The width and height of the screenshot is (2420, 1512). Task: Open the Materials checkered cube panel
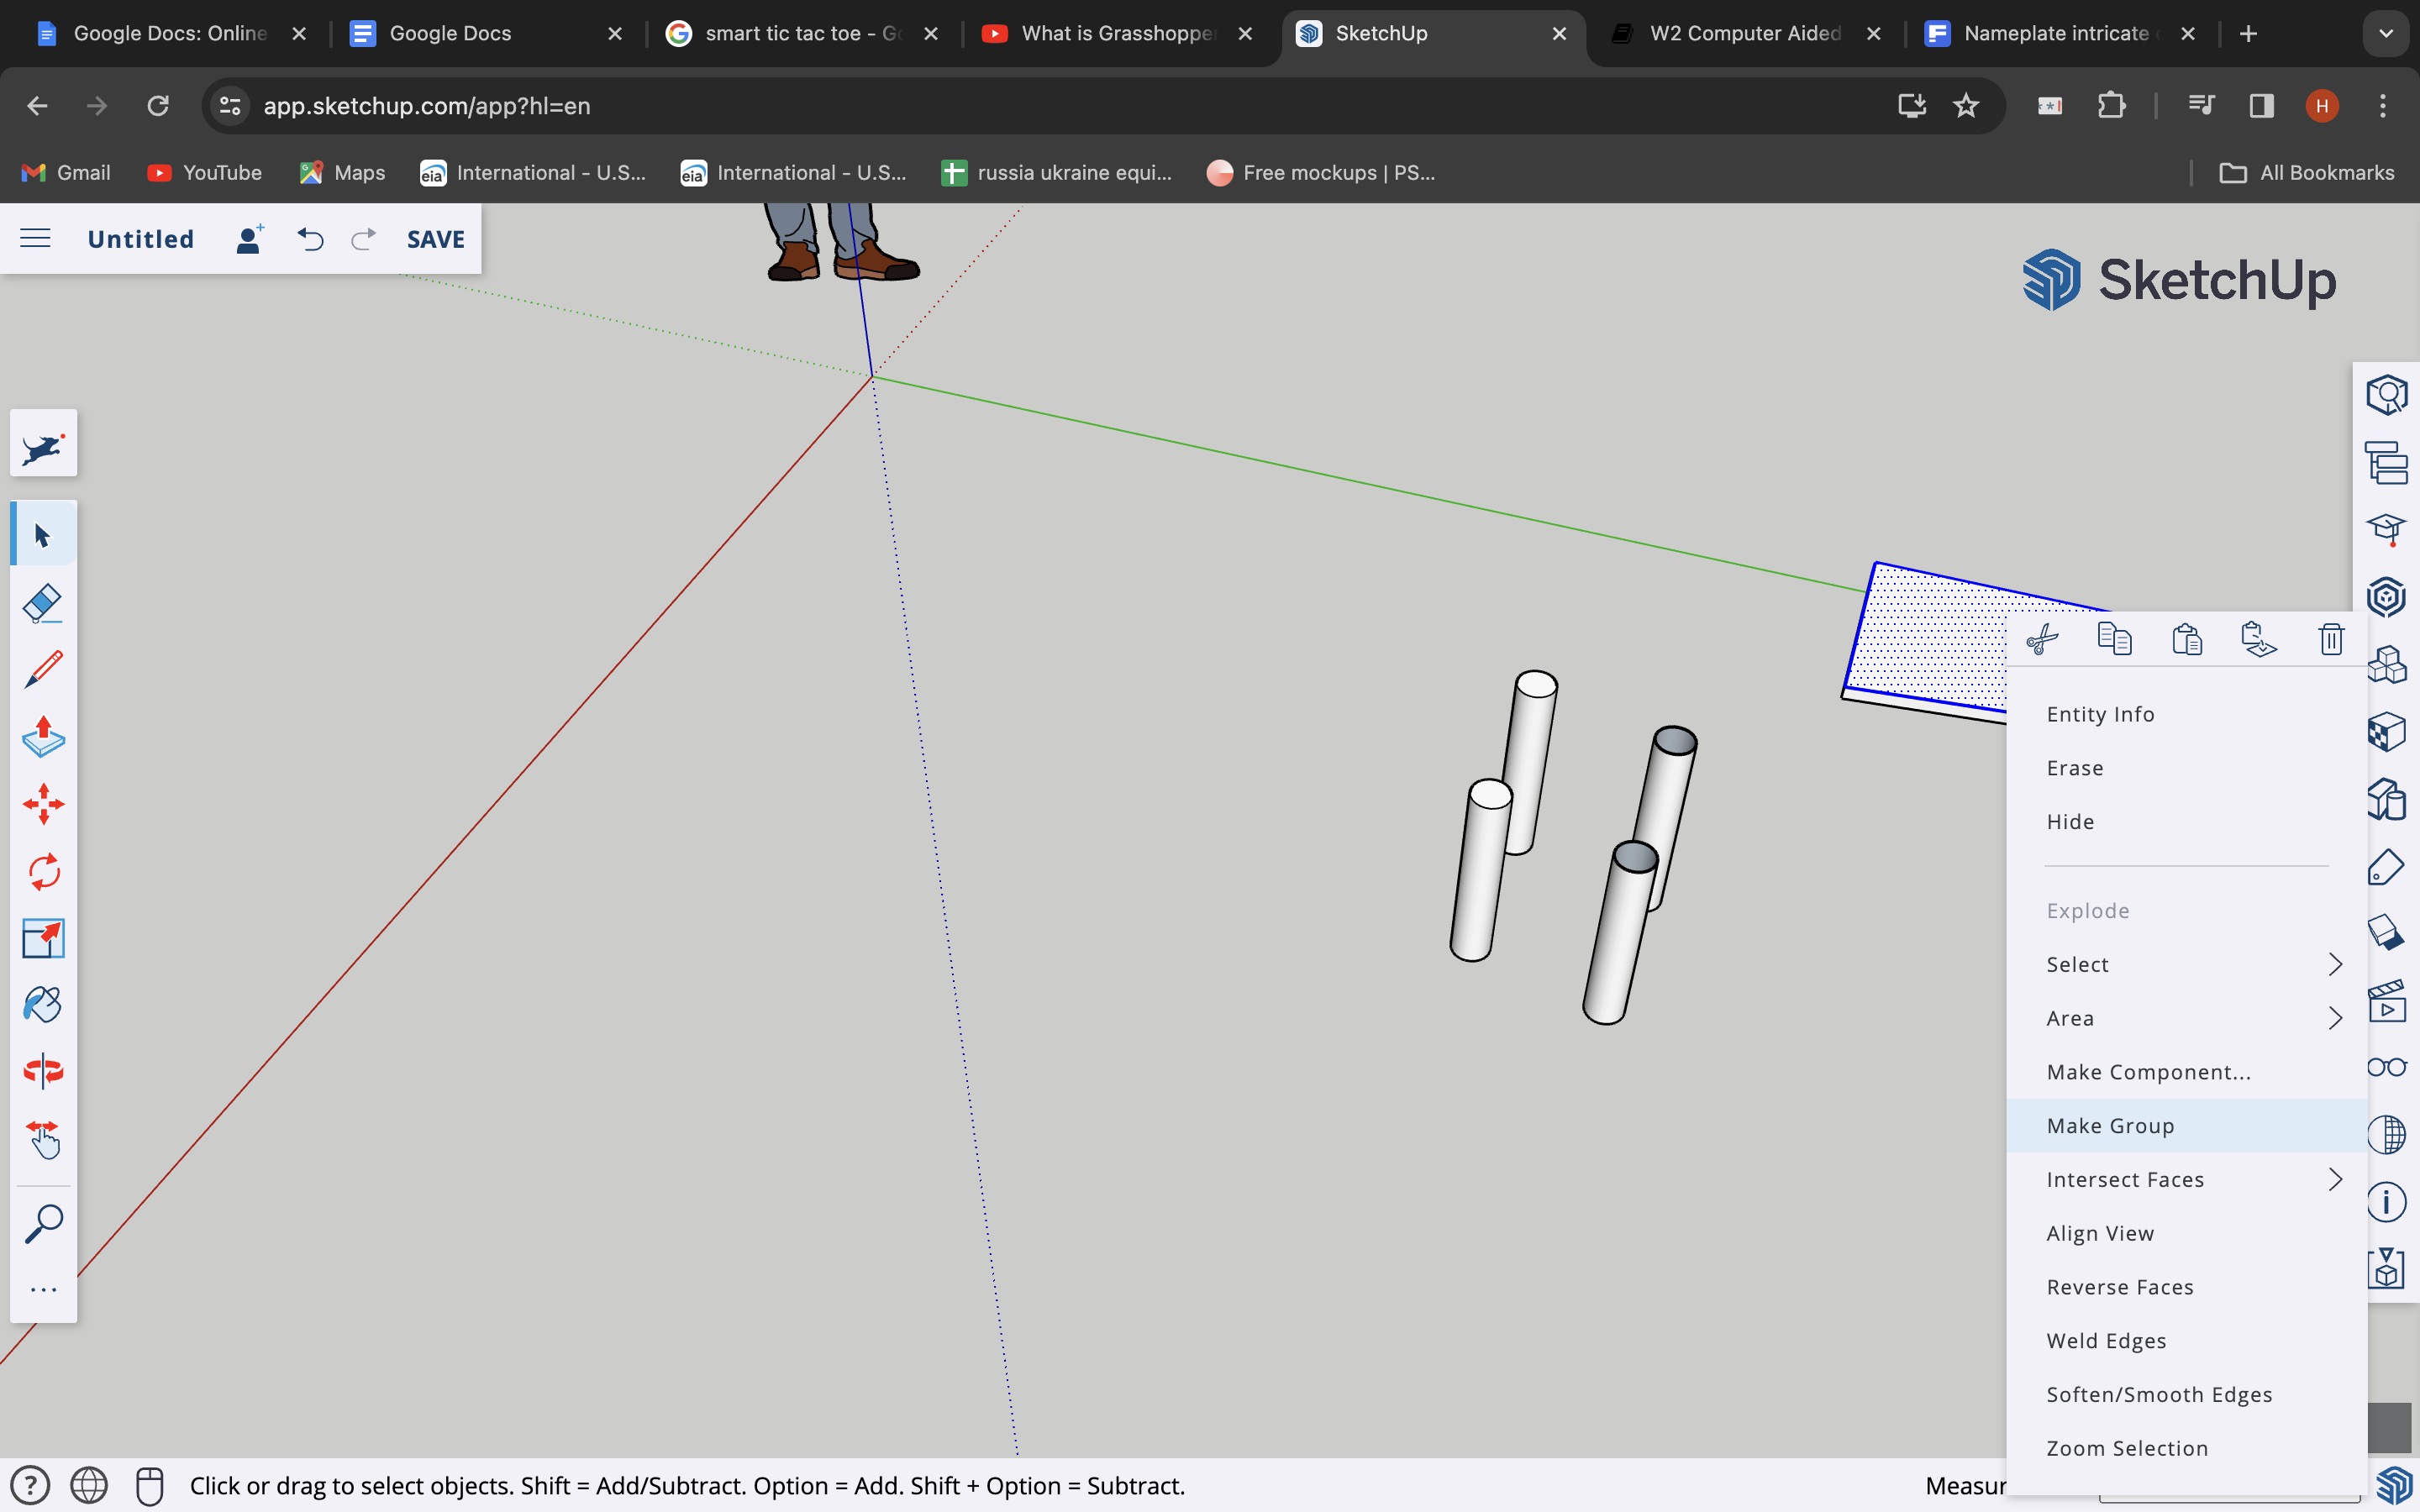tap(2386, 731)
